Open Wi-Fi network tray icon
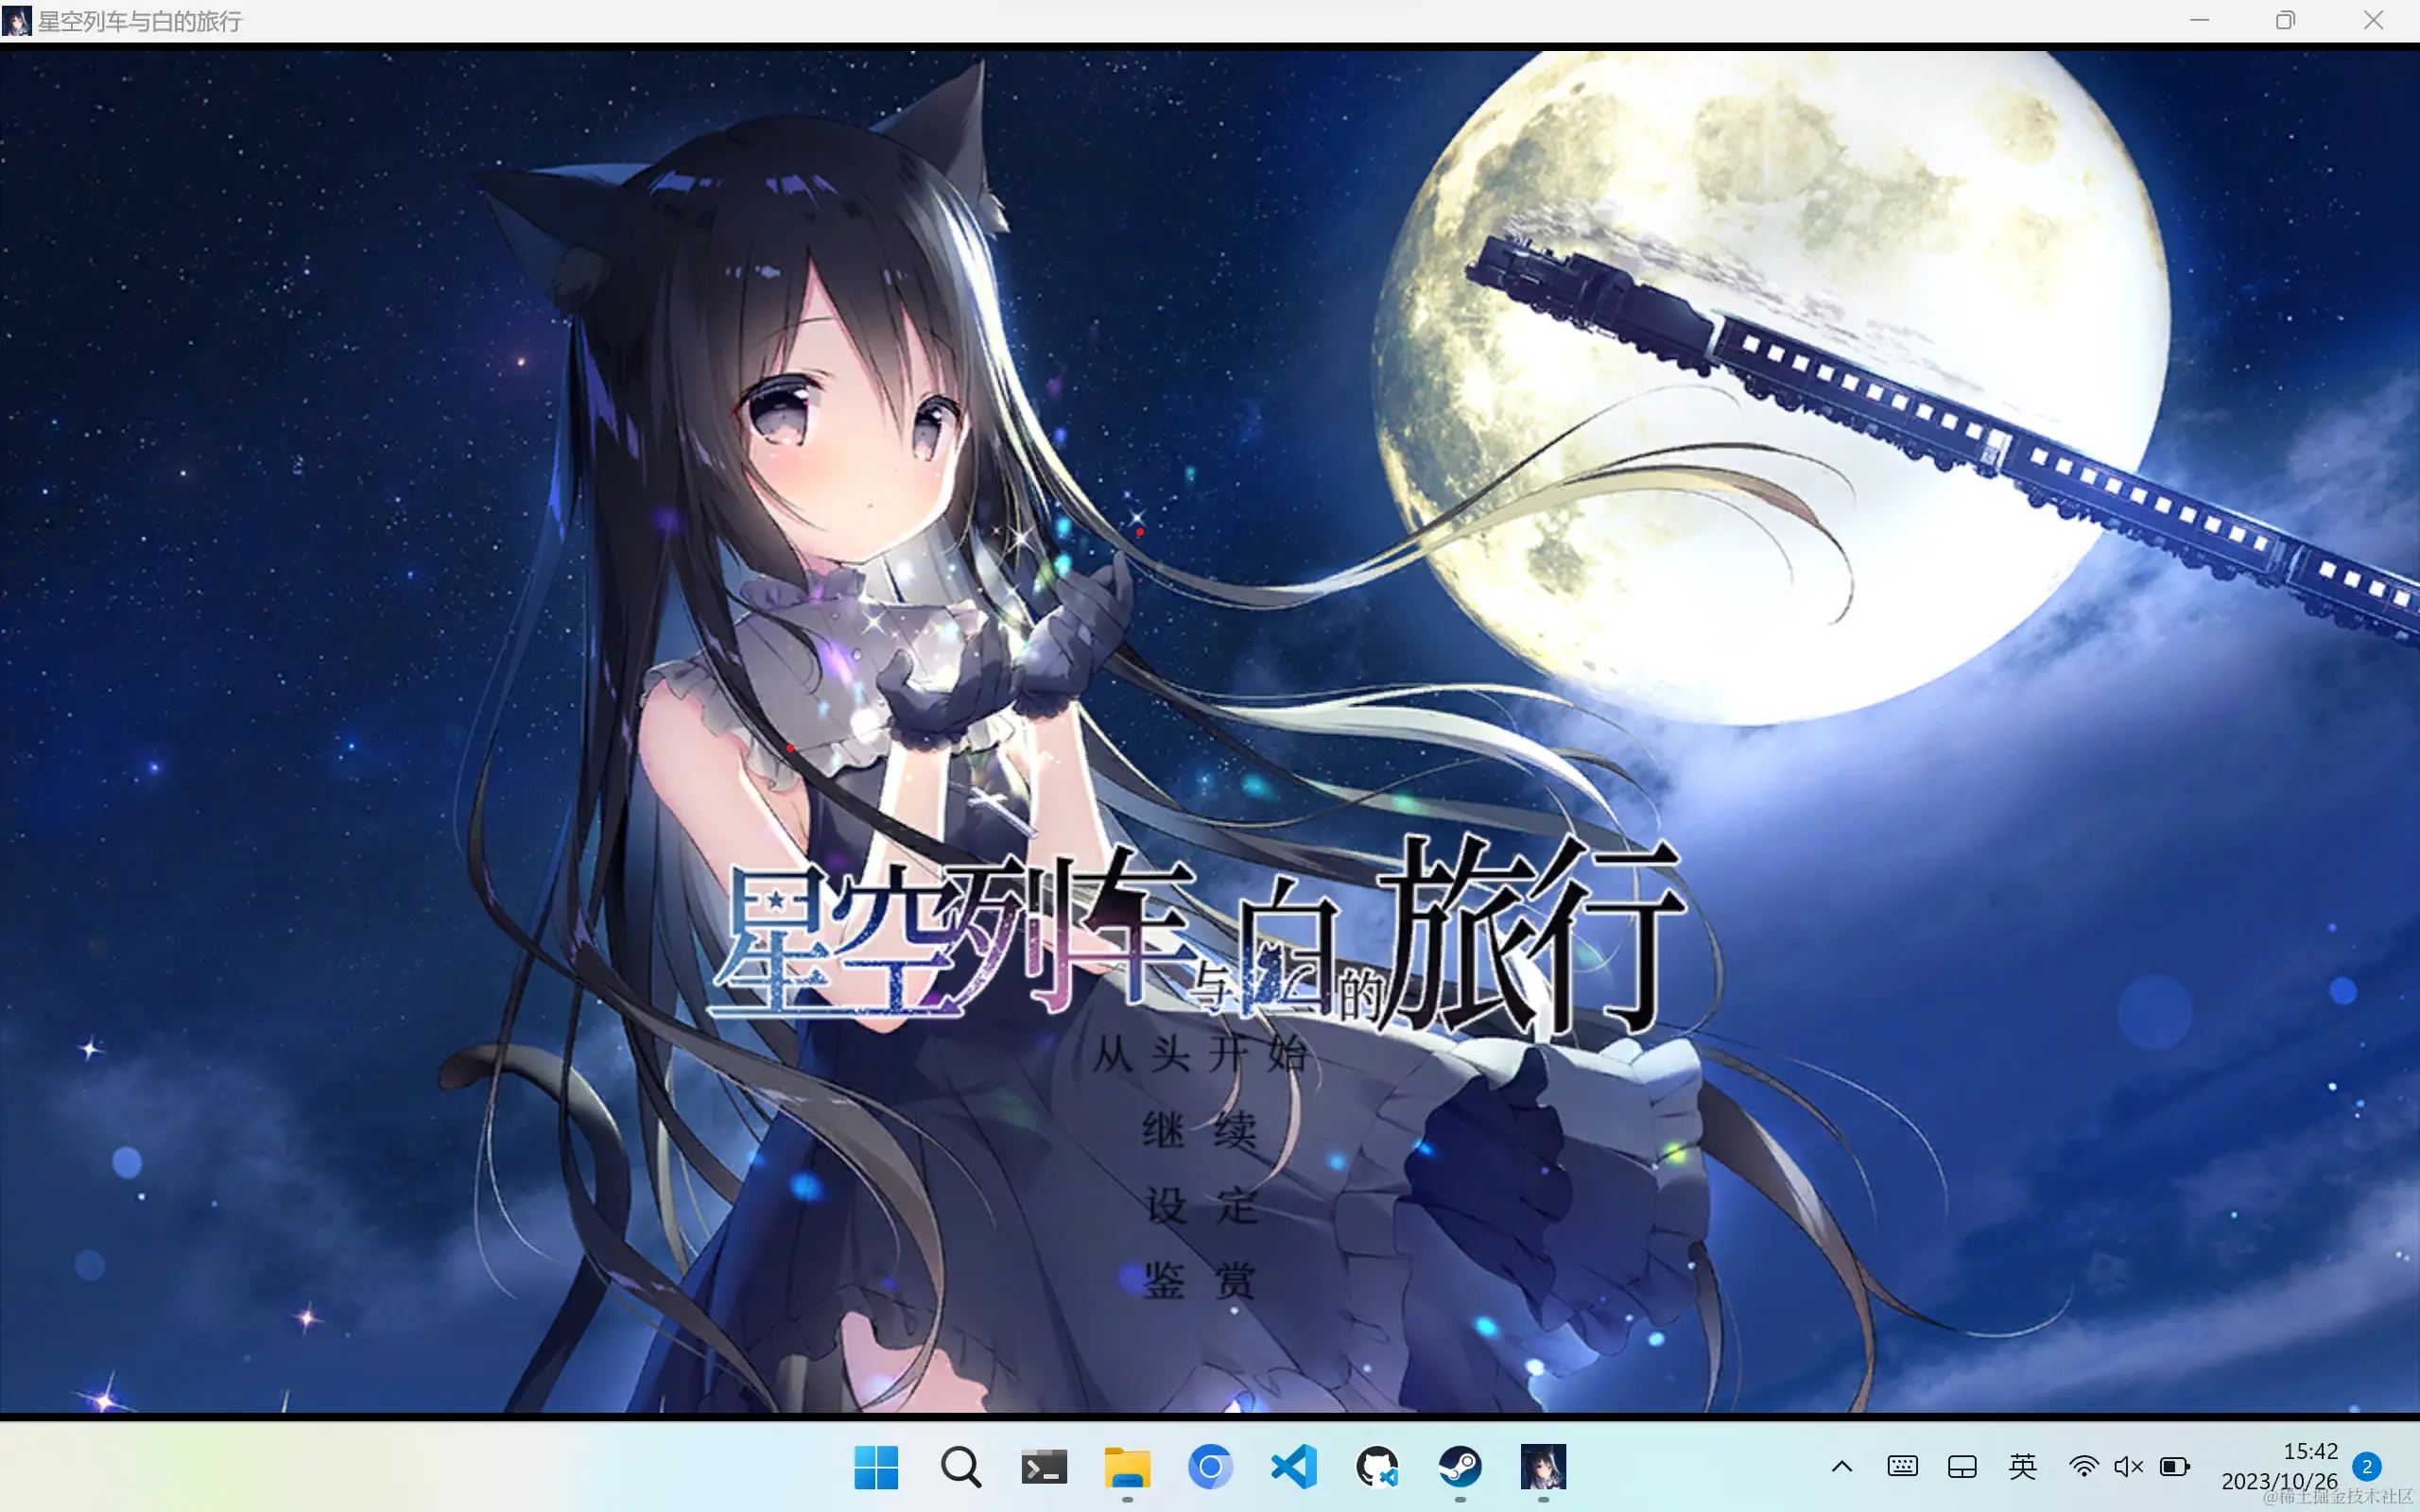Screen dimensions: 2420x1512 2084,1467
